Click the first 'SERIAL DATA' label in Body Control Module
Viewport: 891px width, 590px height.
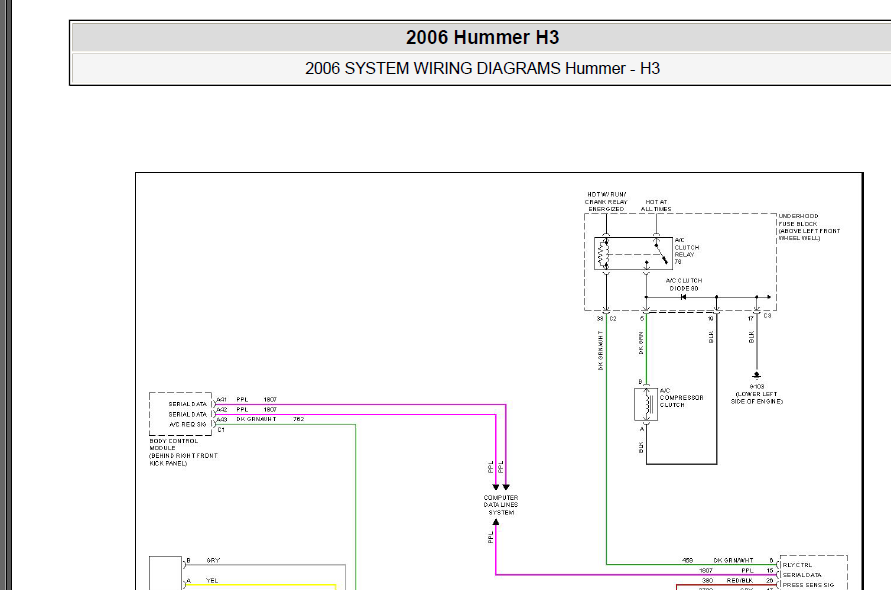pos(188,404)
